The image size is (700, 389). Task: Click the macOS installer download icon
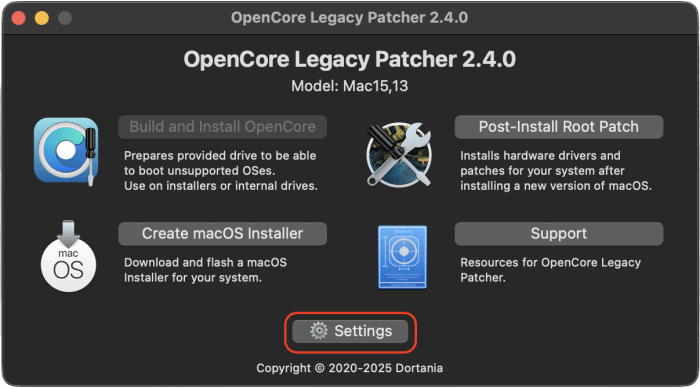[x=68, y=256]
